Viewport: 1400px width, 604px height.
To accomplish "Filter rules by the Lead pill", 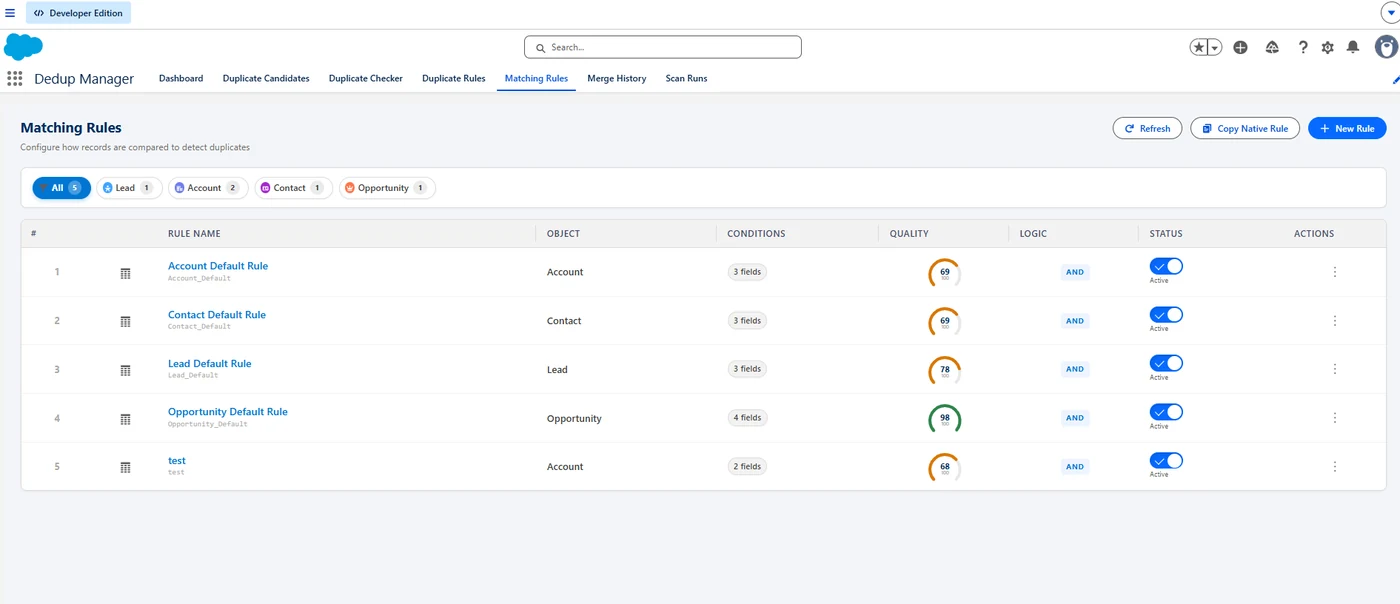I will click(129, 188).
